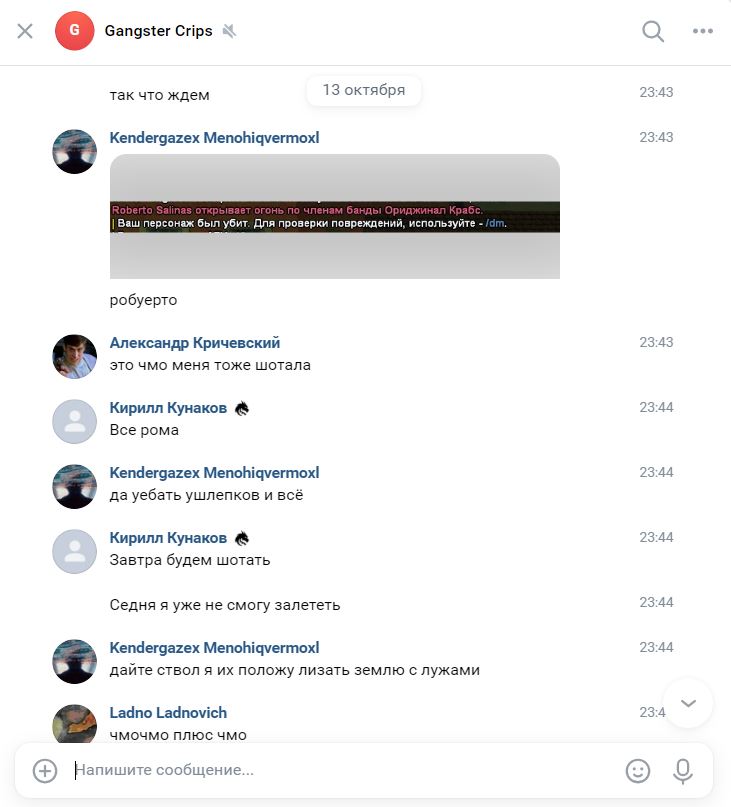This screenshot has height=807, width=731.
Task: Click the first Kendergazex Menohiqvermoxl name
Action: click(214, 137)
